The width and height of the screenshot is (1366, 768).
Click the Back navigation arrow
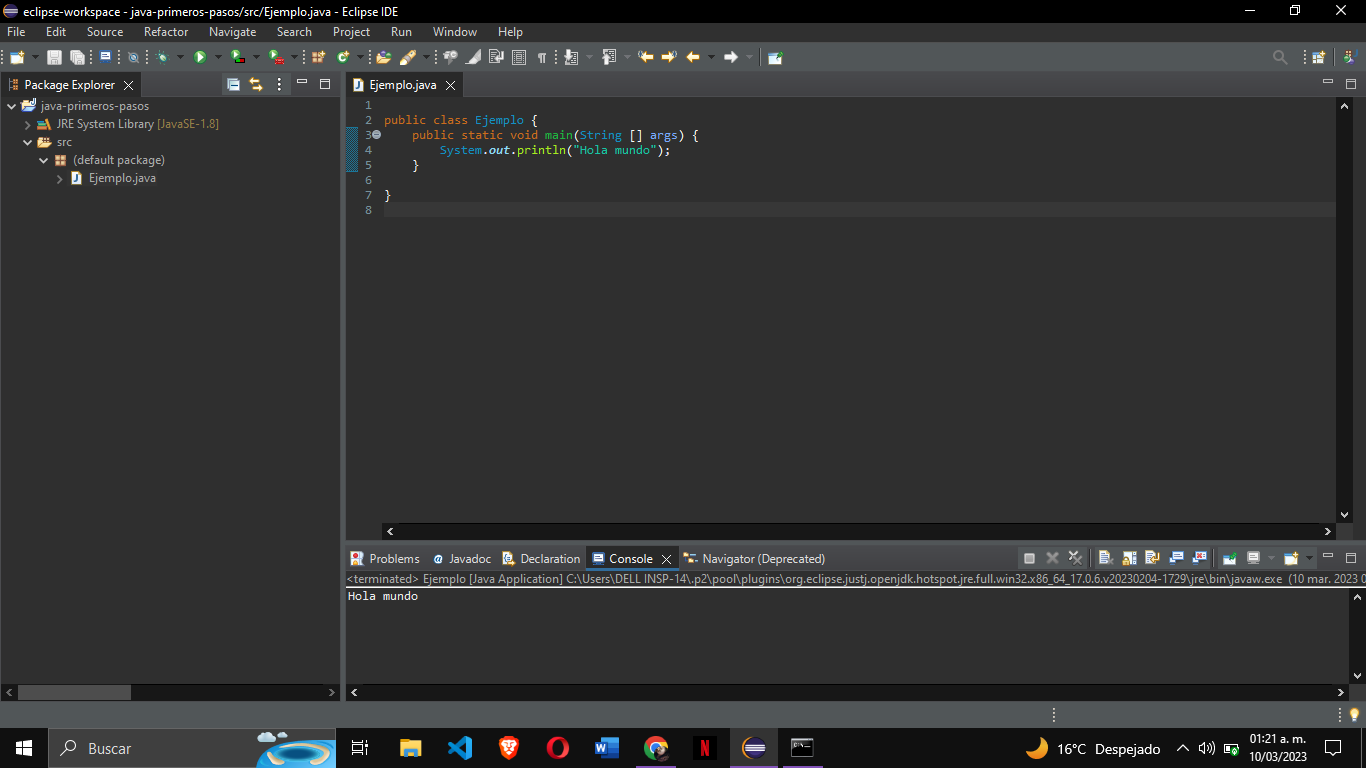pos(693,57)
